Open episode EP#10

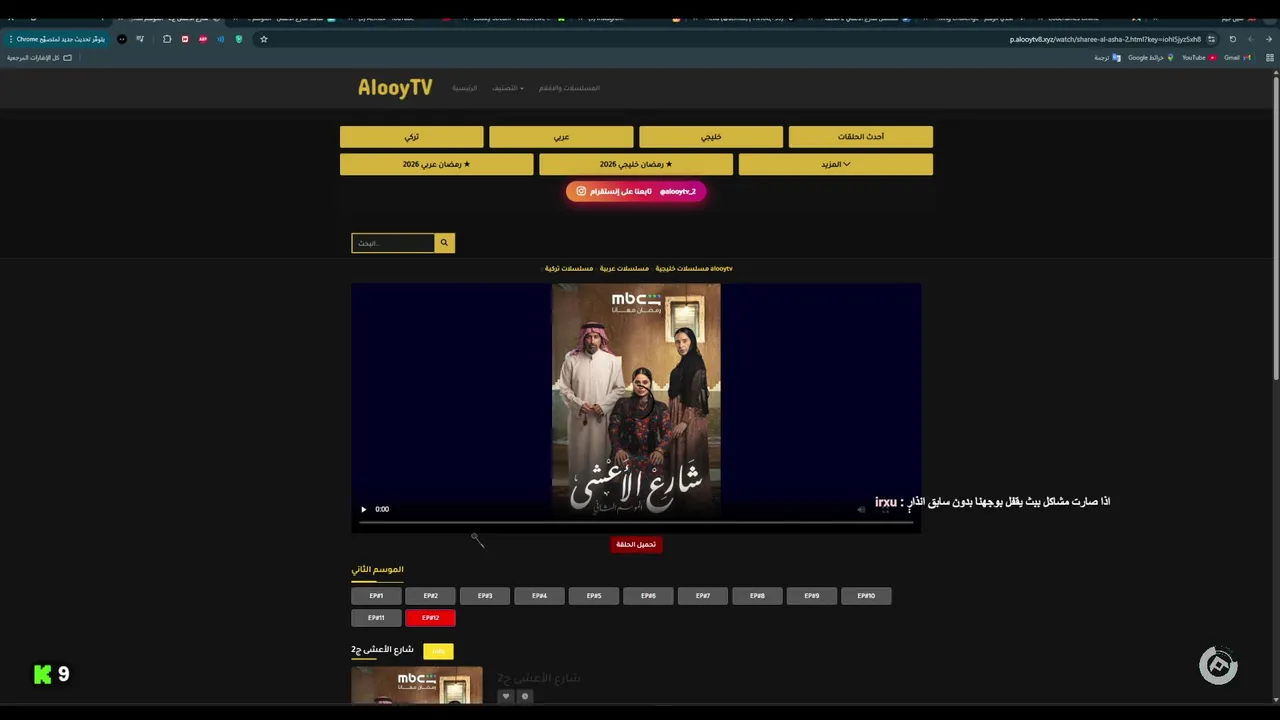[x=866, y=596]
